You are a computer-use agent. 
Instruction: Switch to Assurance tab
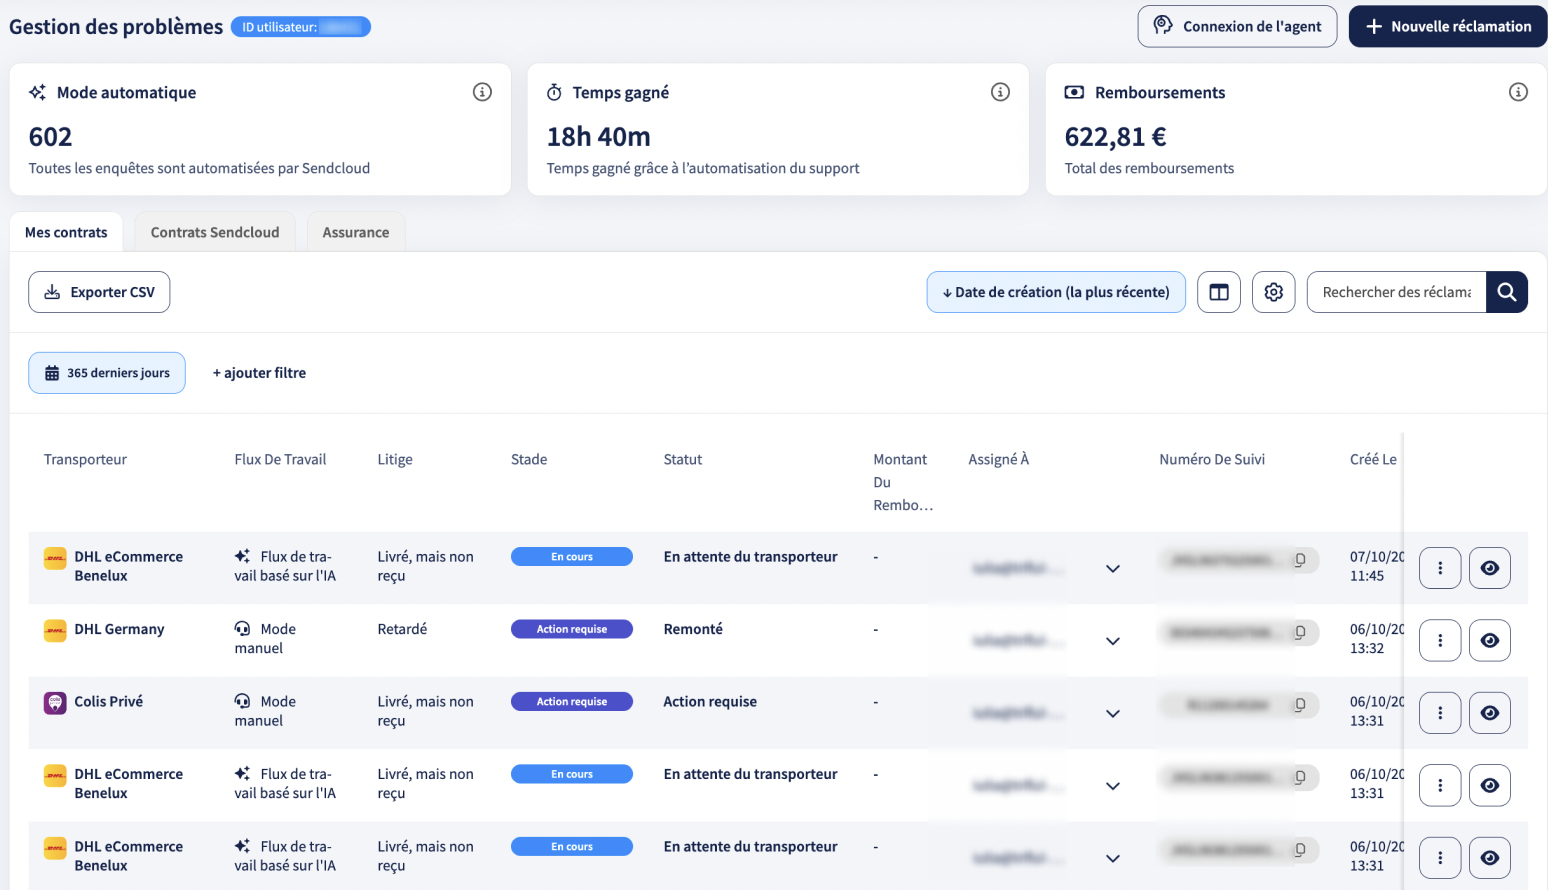(x=356, y=232)
